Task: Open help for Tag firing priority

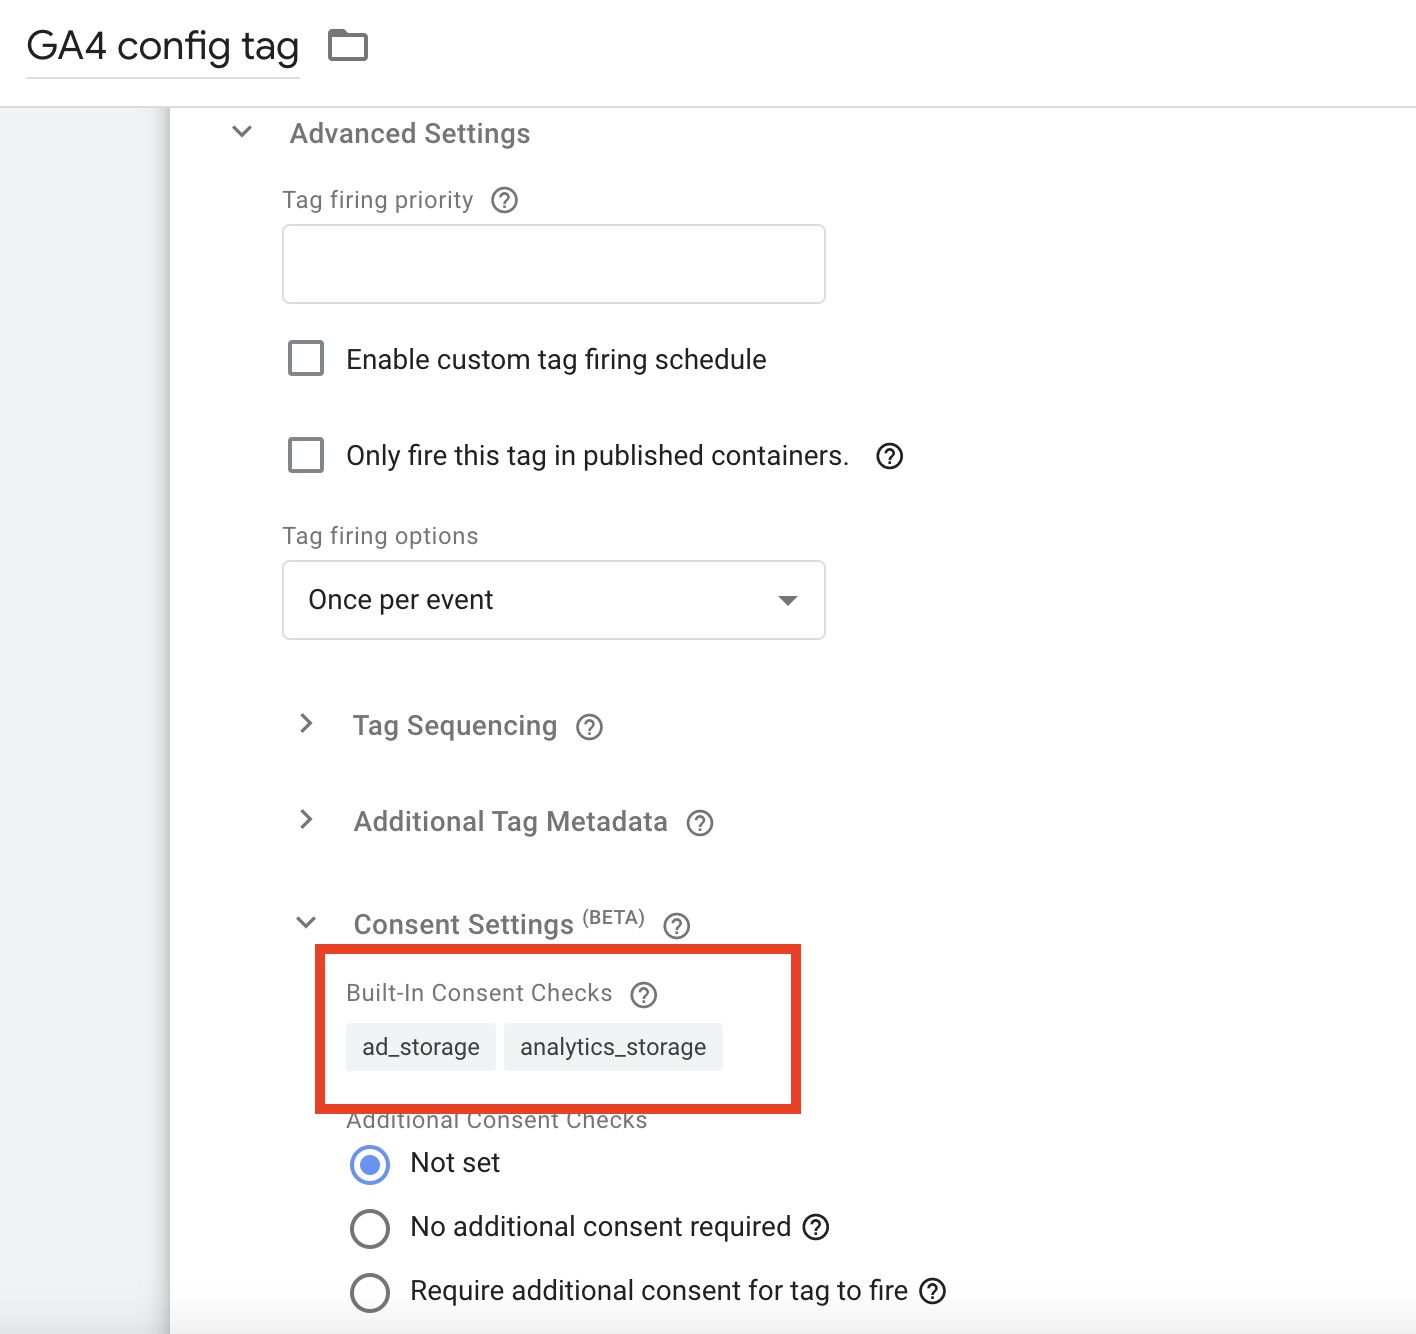Action: pos(505,200)
